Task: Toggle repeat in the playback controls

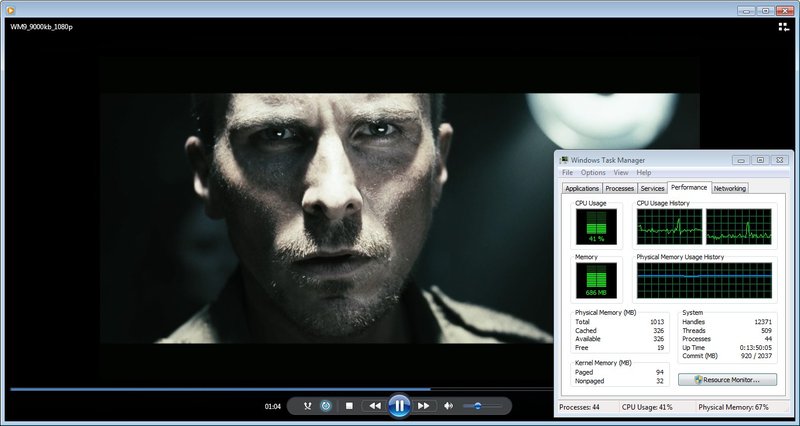Action: pos(326,406)
